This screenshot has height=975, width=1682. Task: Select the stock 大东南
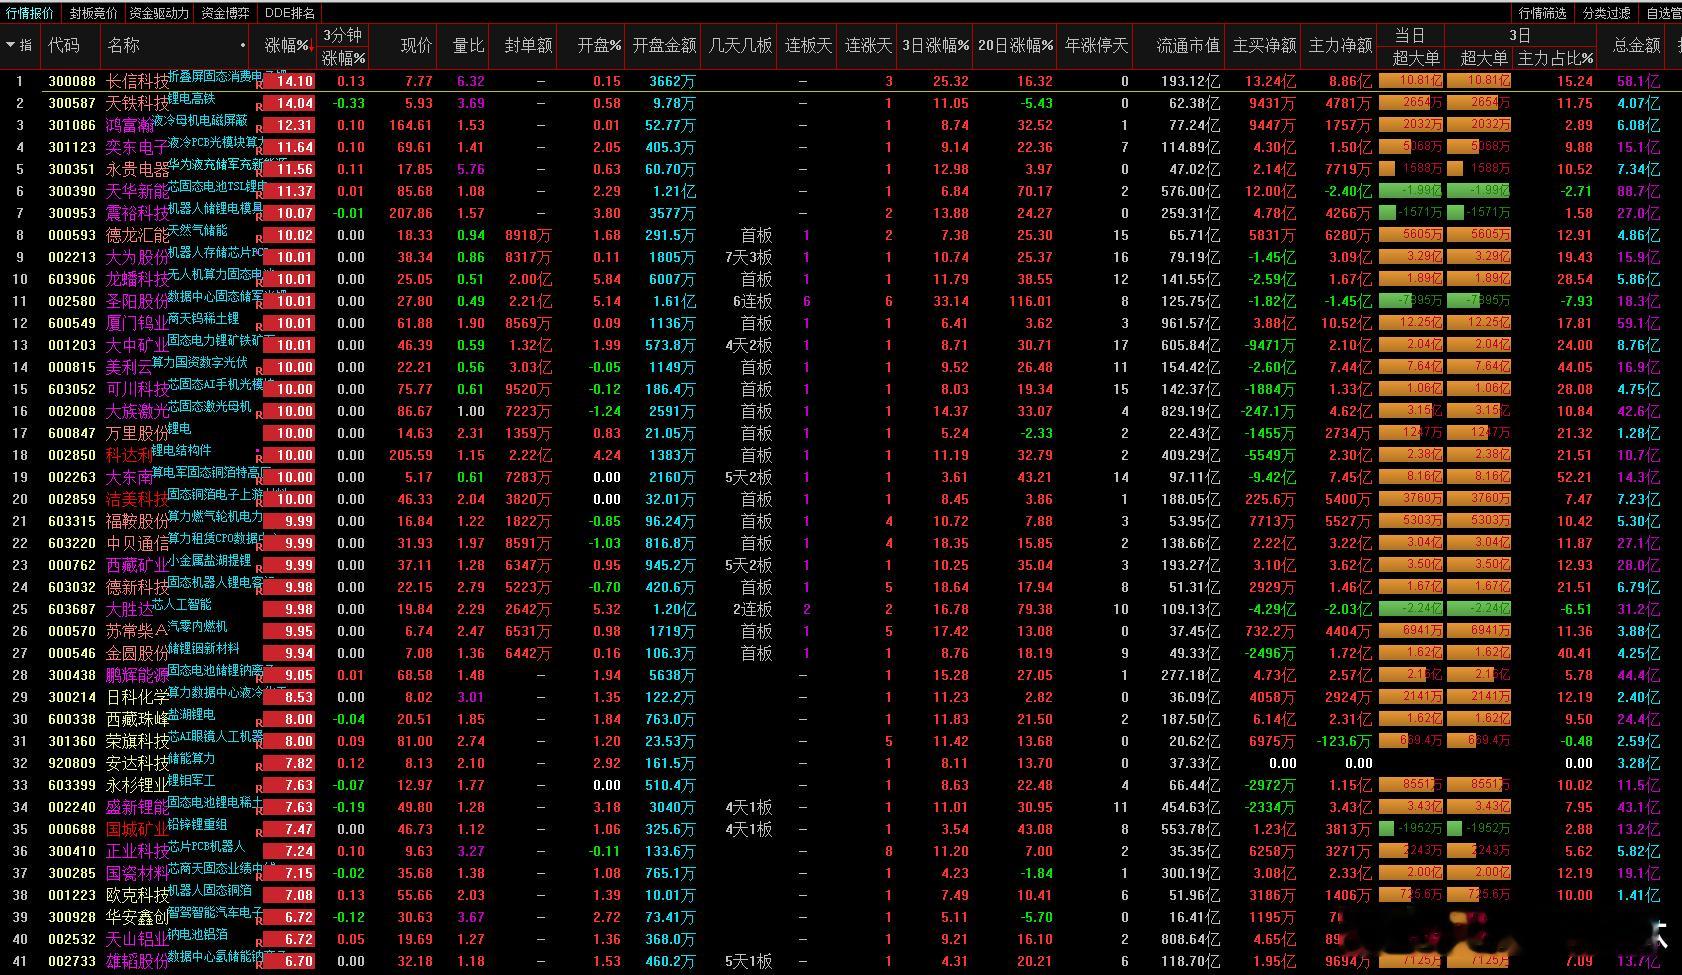pos(129,477)
